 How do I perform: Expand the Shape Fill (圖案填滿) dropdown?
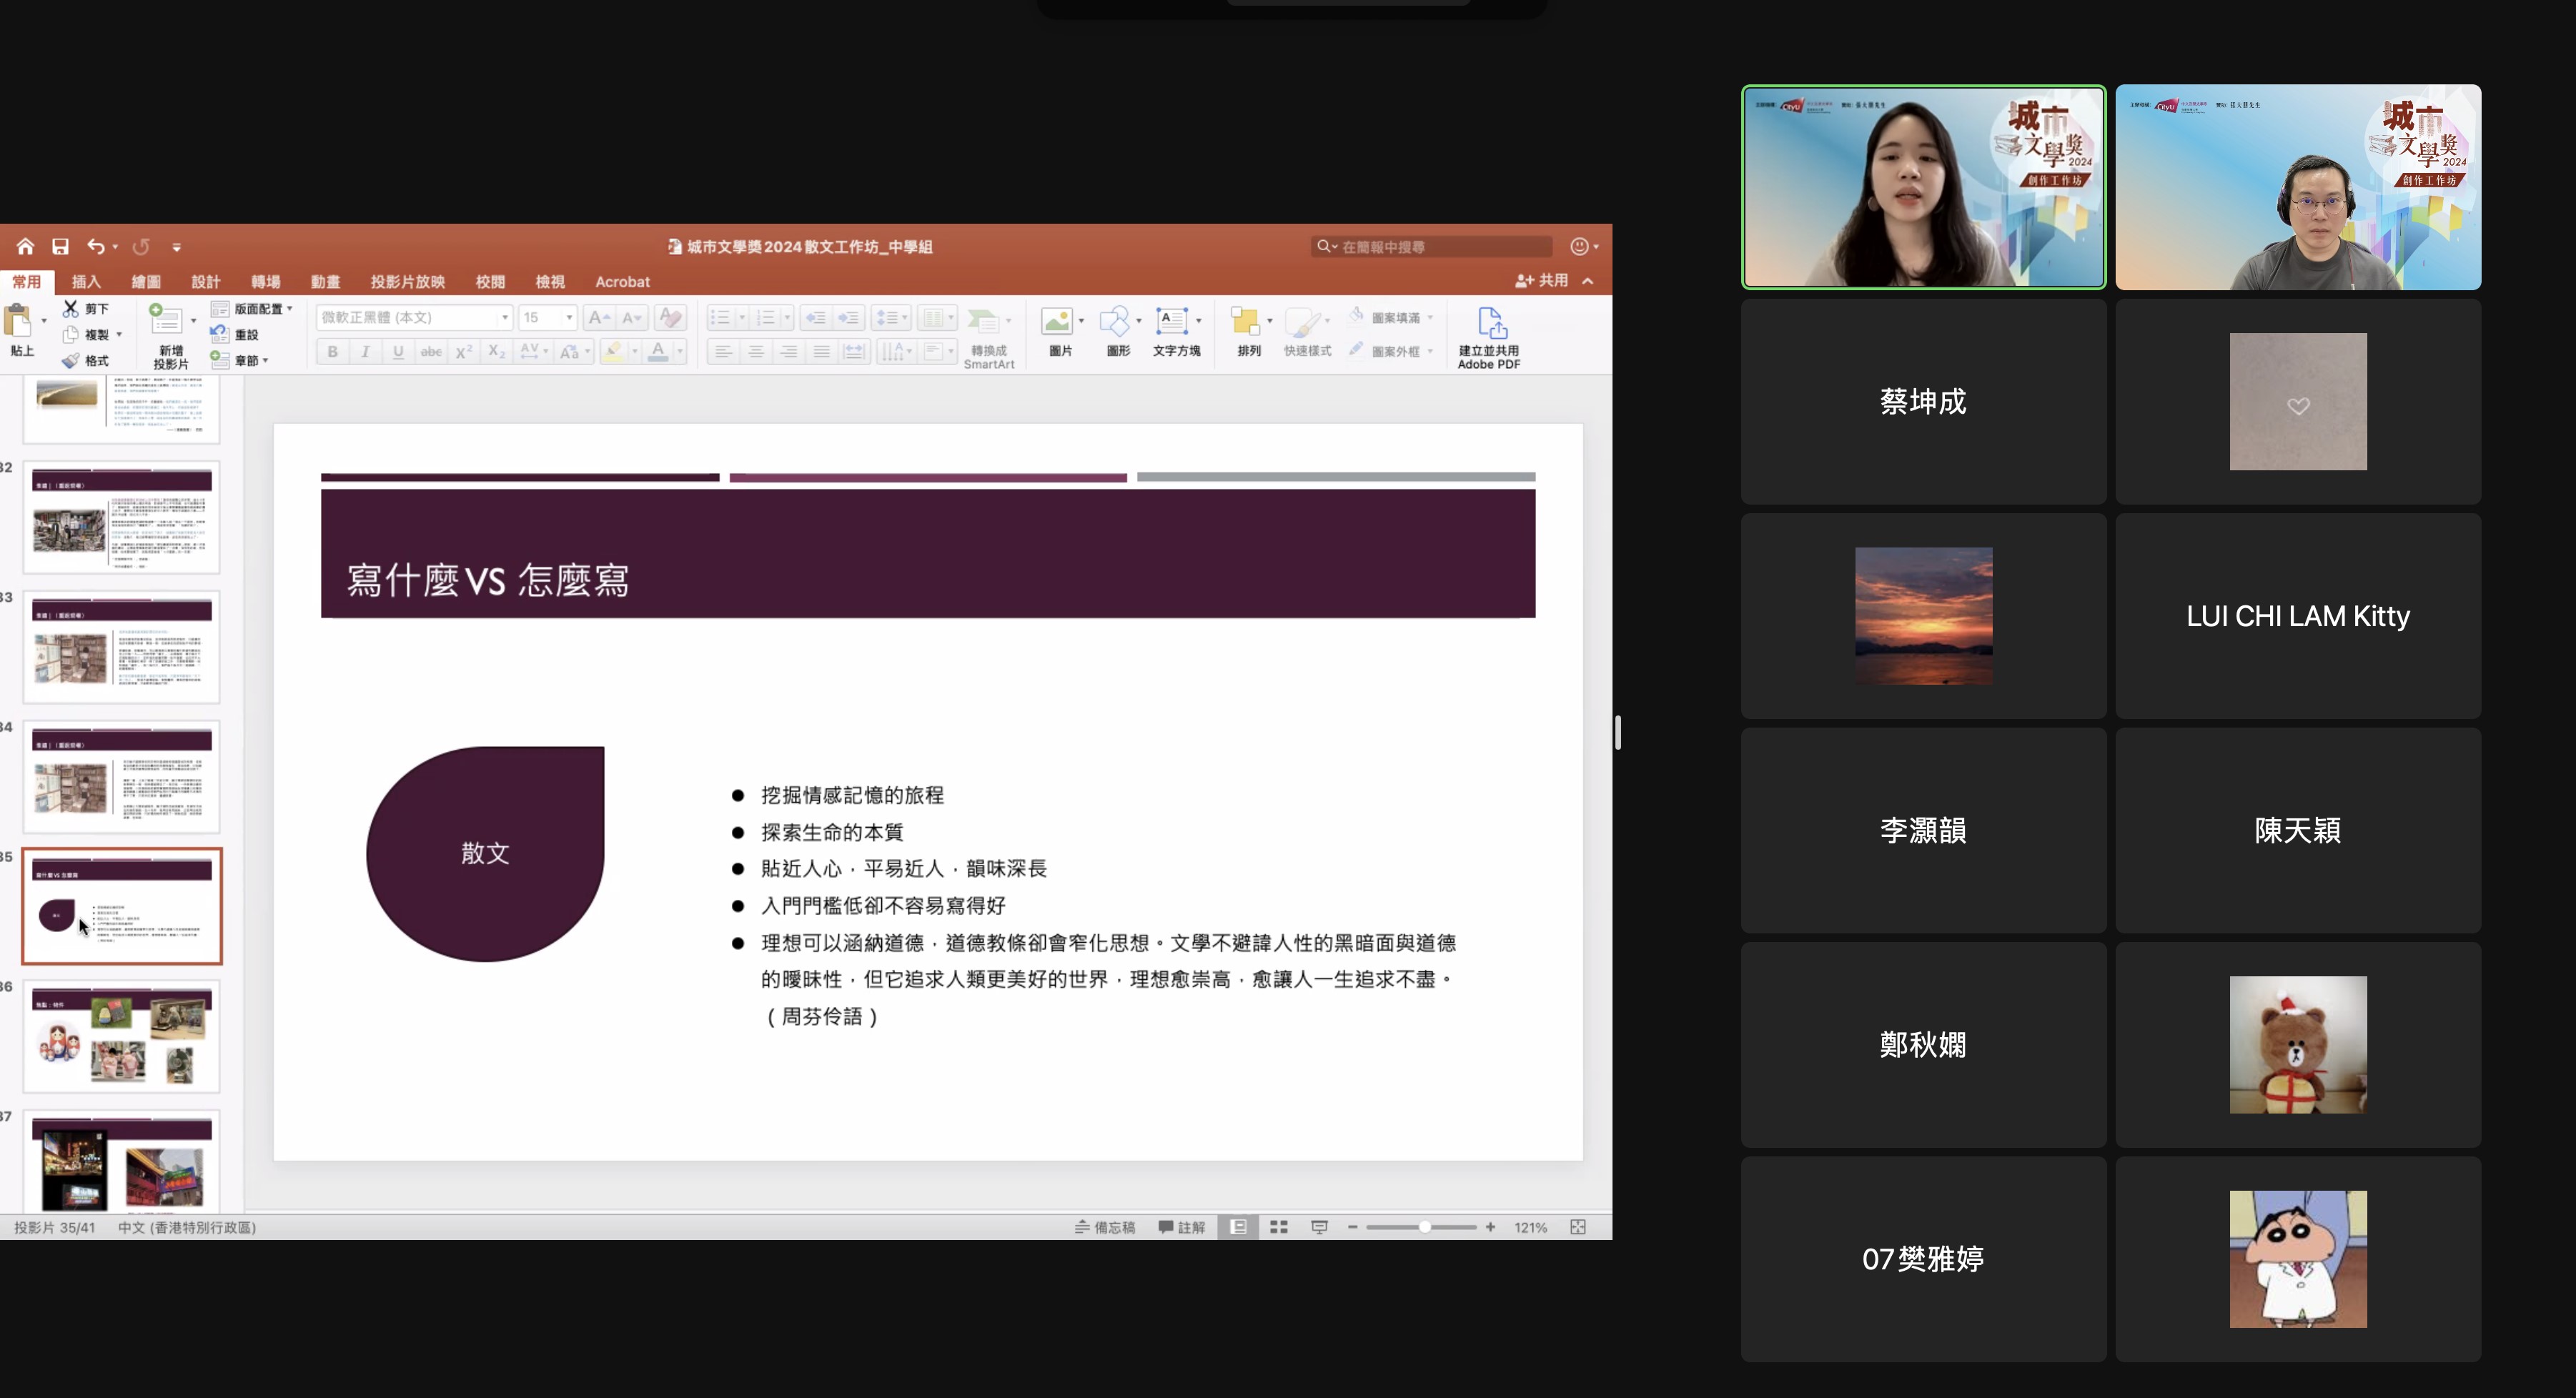pos(1431,317)
